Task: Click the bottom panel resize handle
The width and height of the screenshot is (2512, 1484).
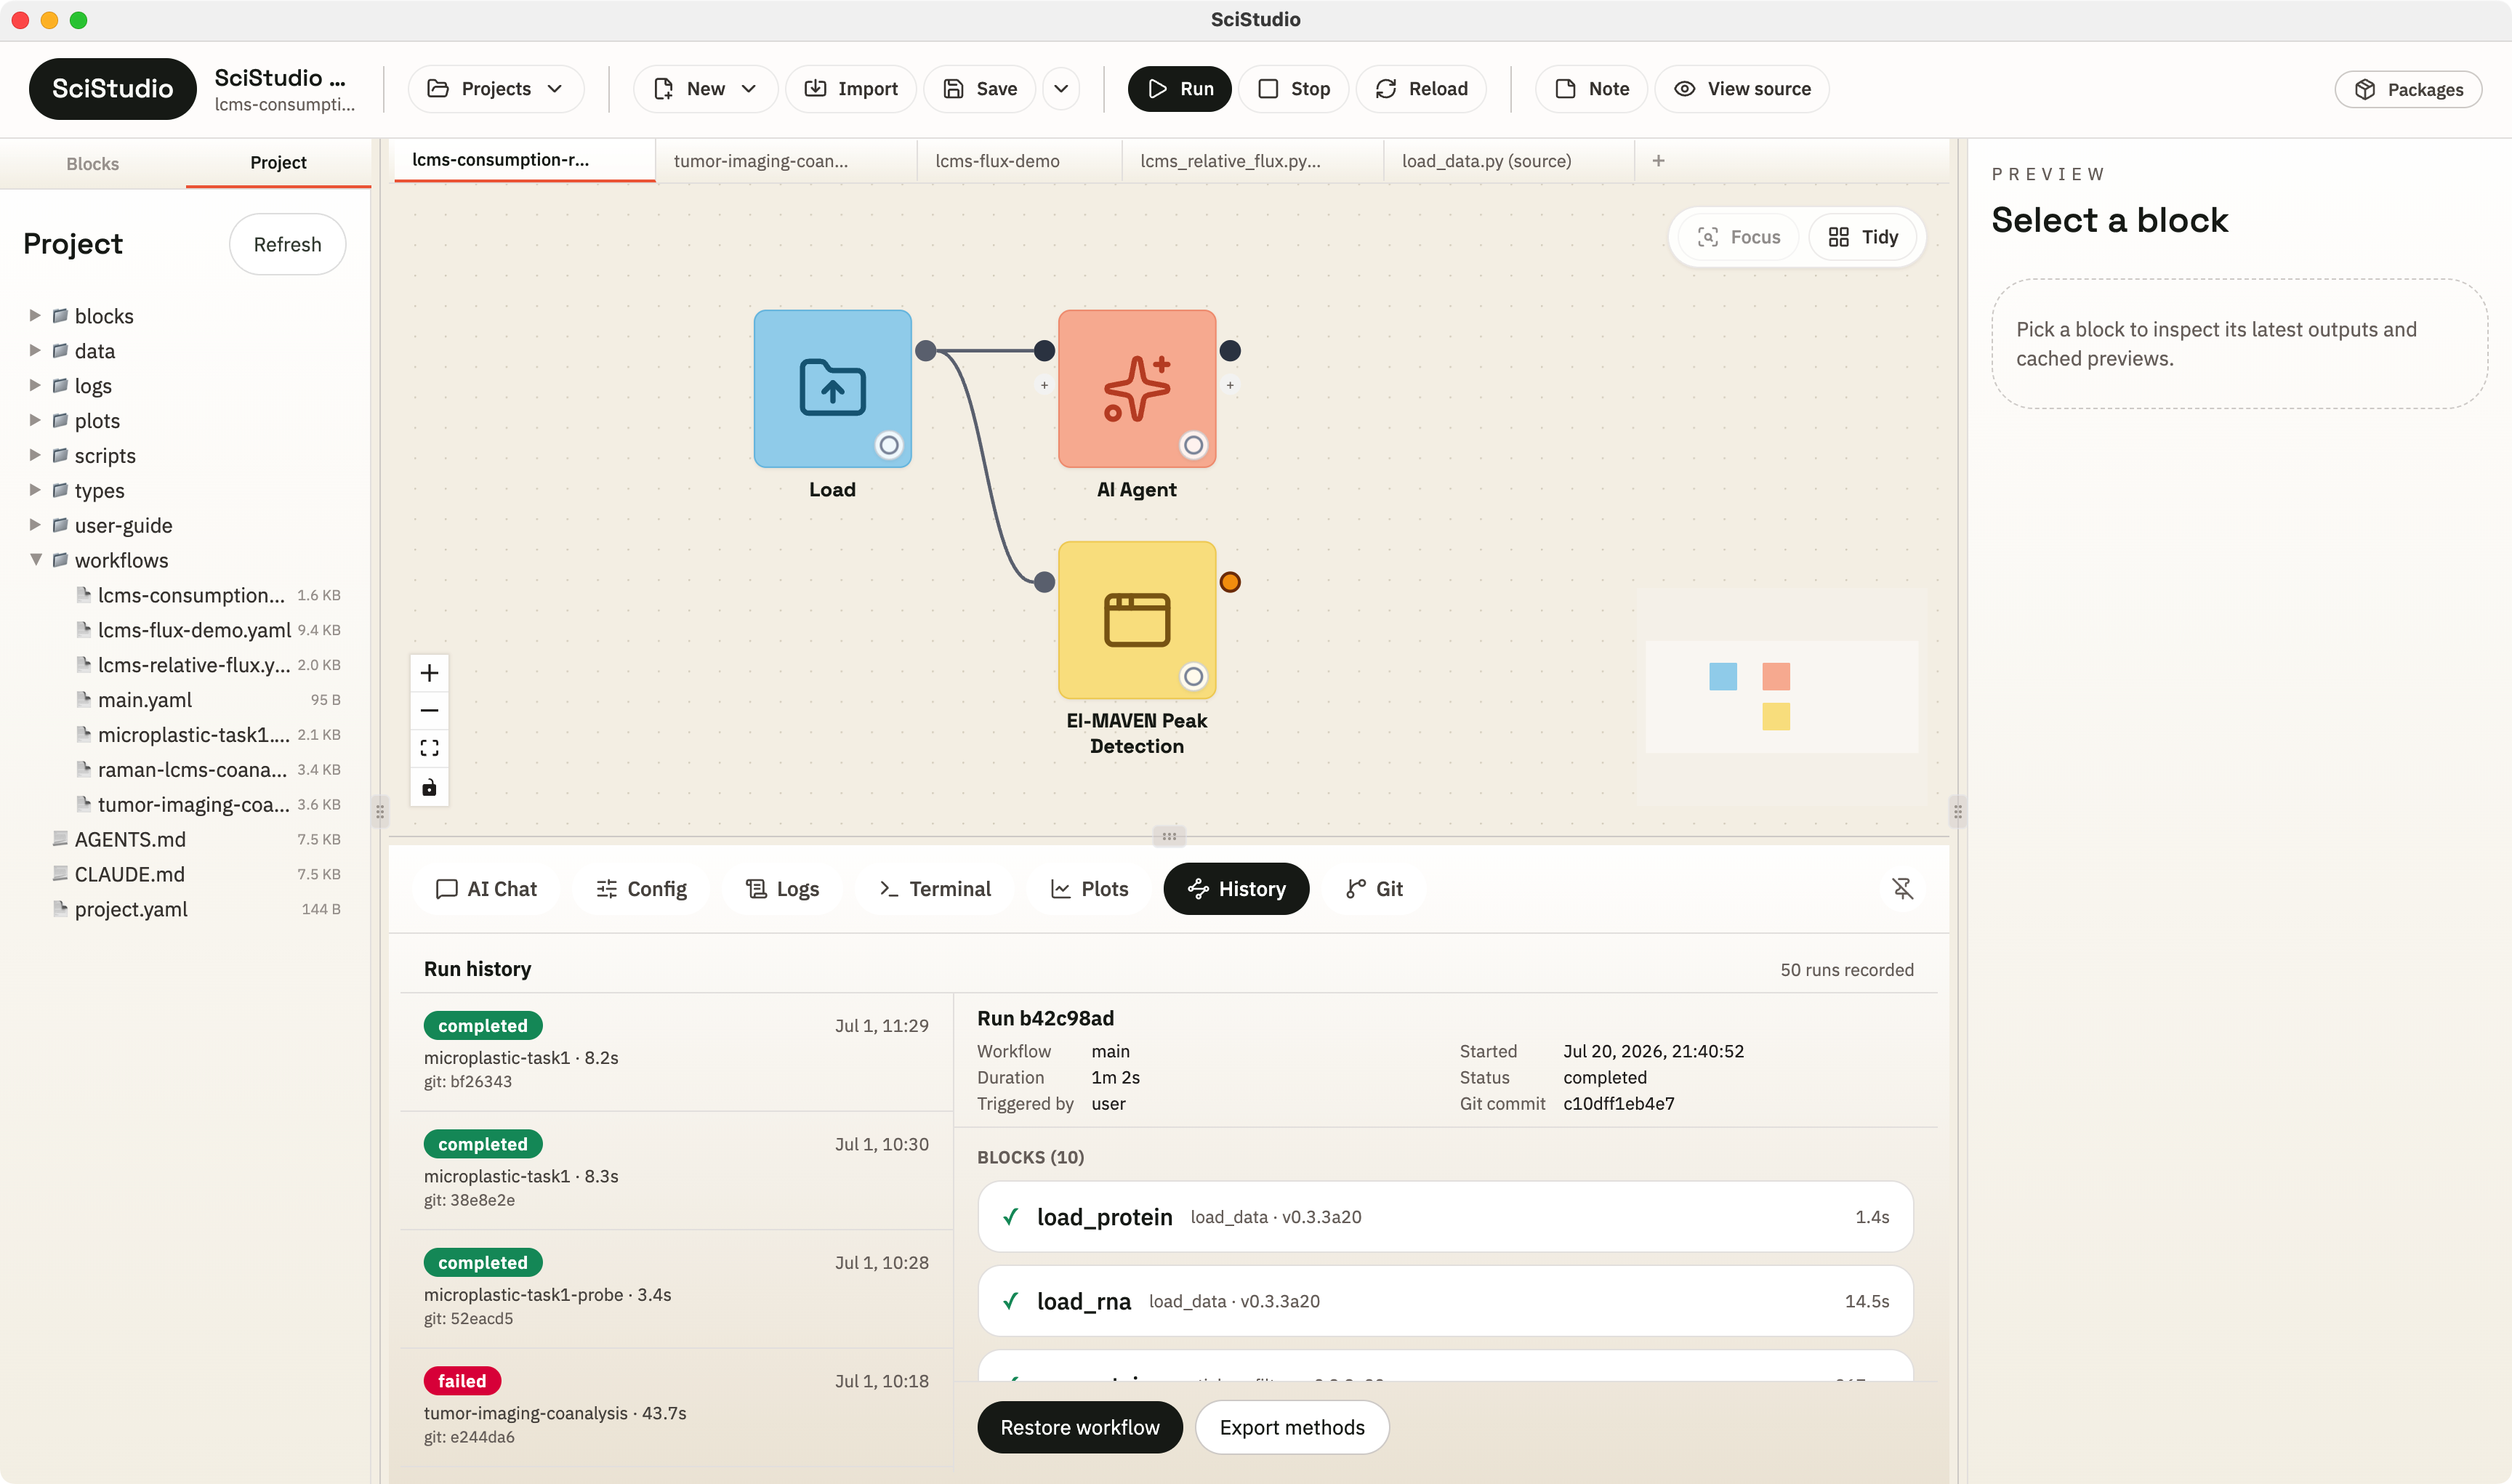Action: 1168,836
